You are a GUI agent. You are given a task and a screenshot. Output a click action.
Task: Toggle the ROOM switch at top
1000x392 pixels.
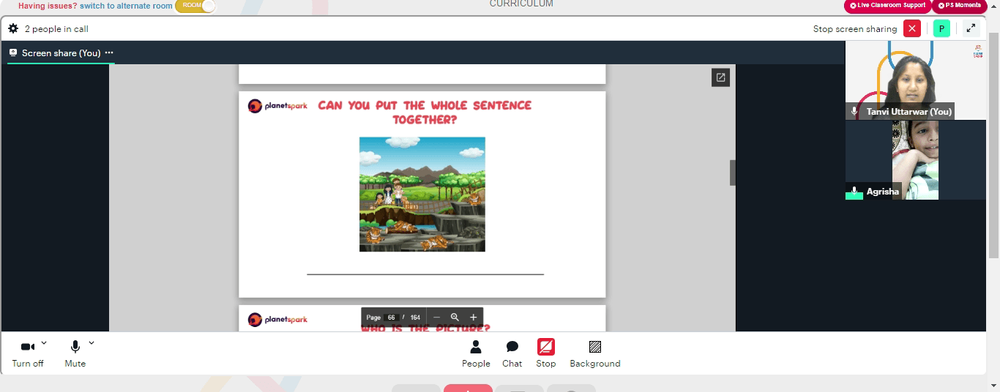(195, 6)
